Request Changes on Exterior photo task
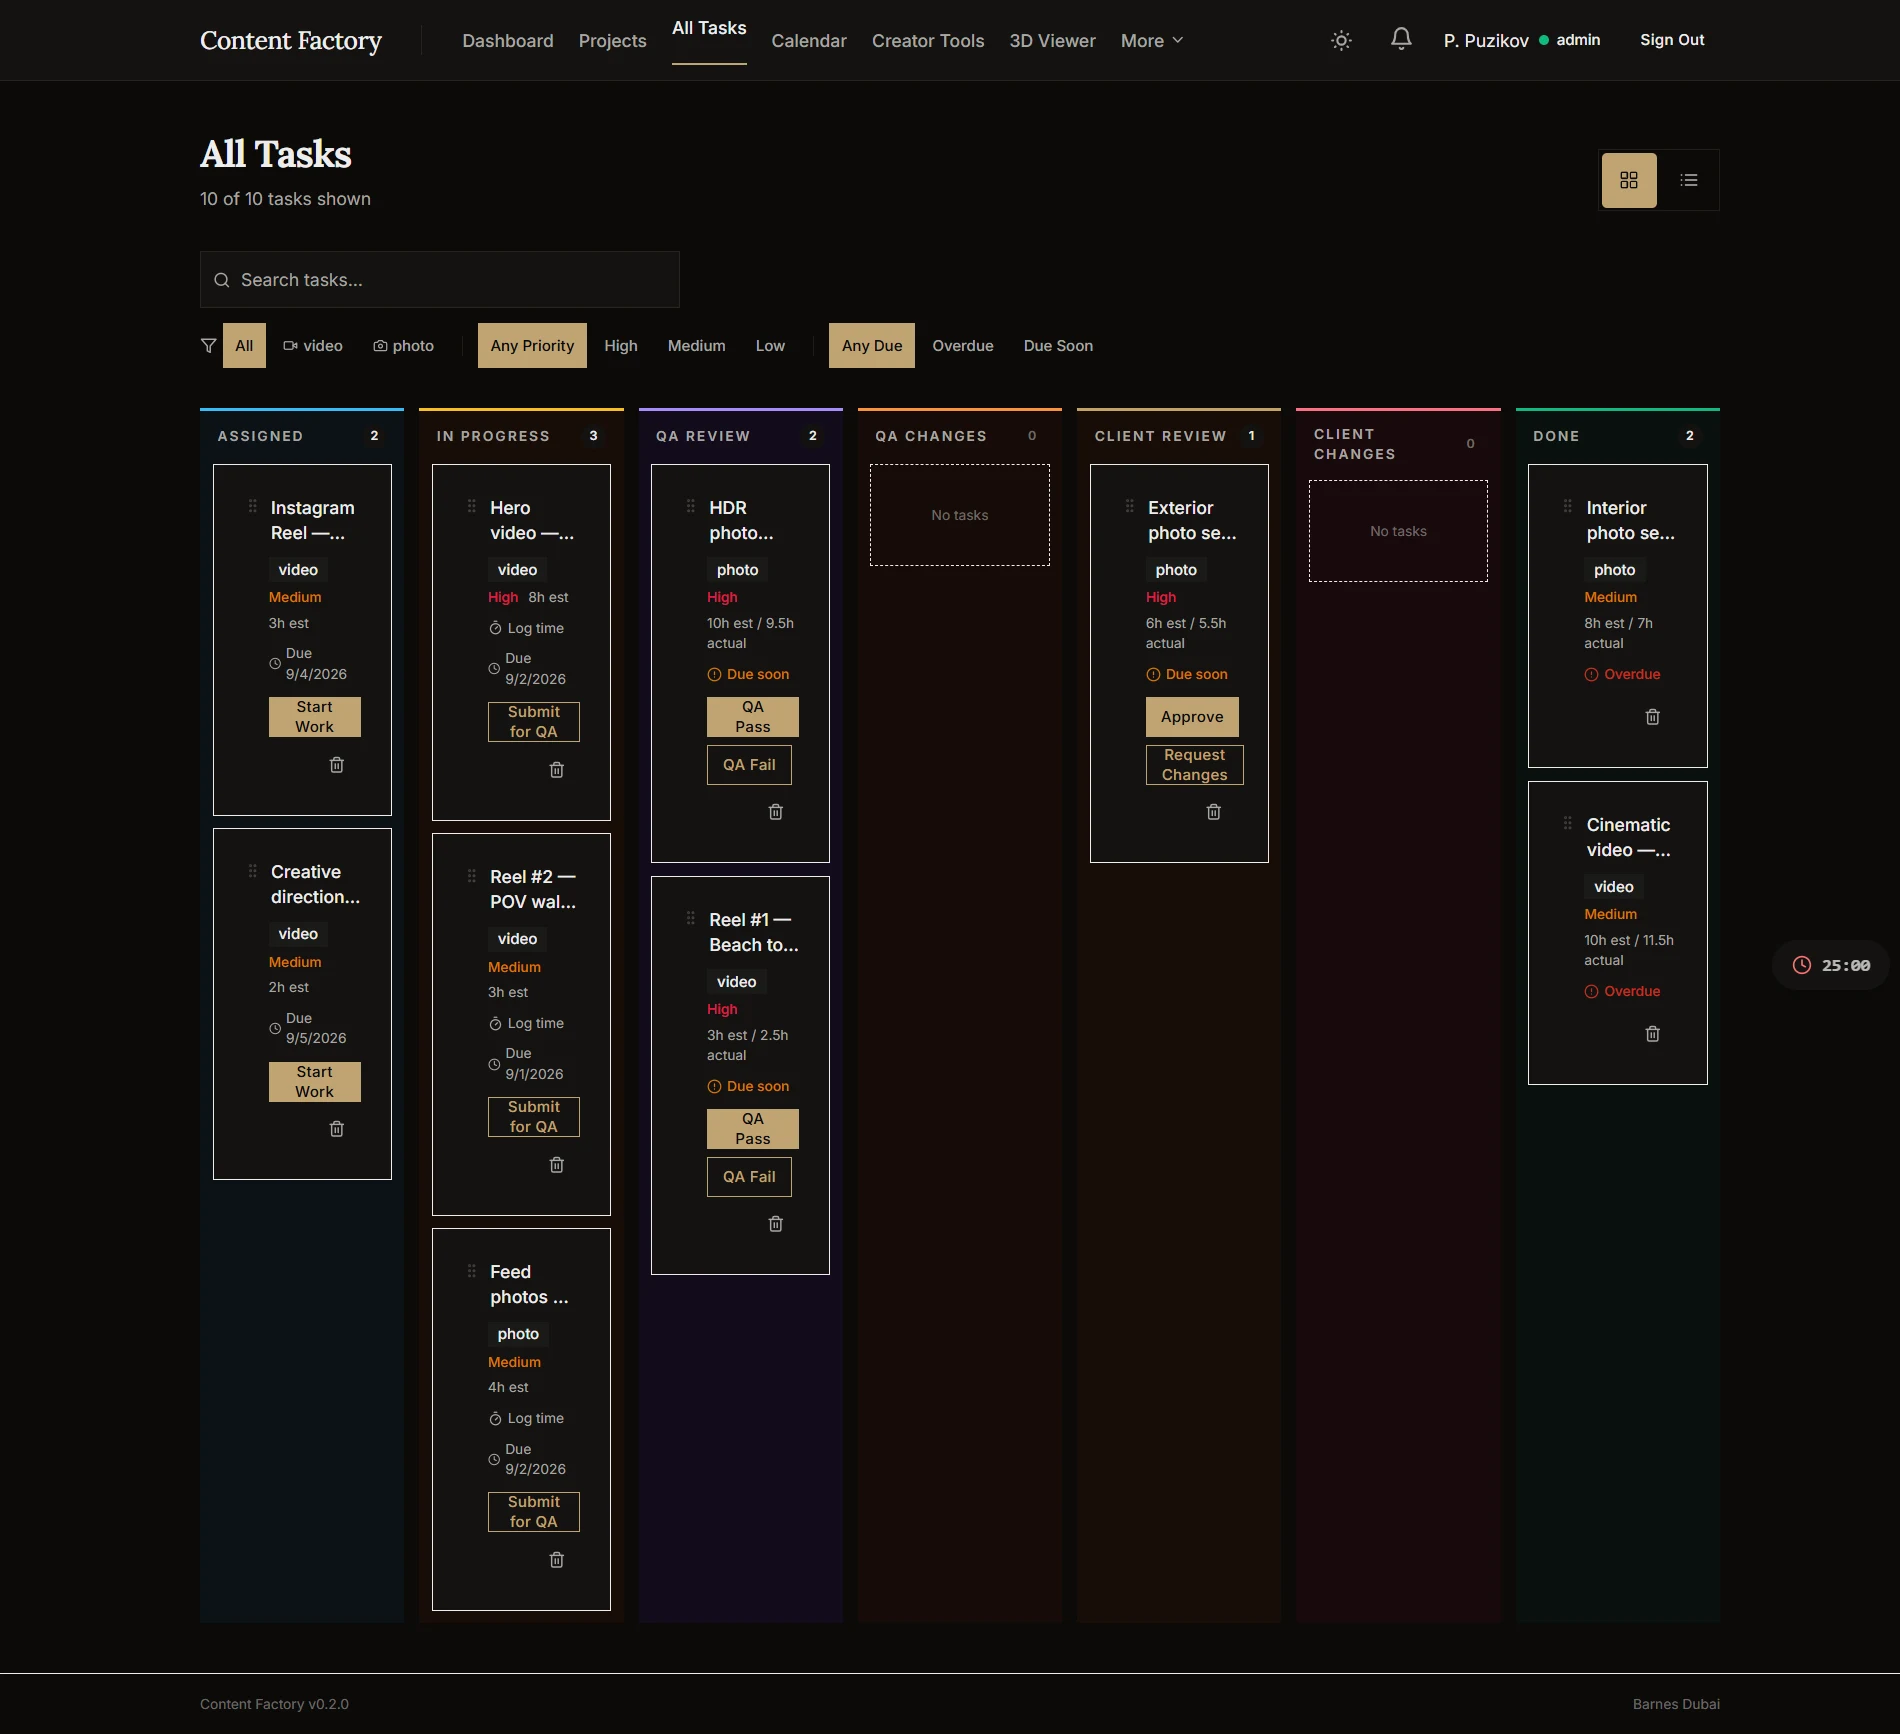This screenshot has height=1734, width=1900. pos(1195,765)
